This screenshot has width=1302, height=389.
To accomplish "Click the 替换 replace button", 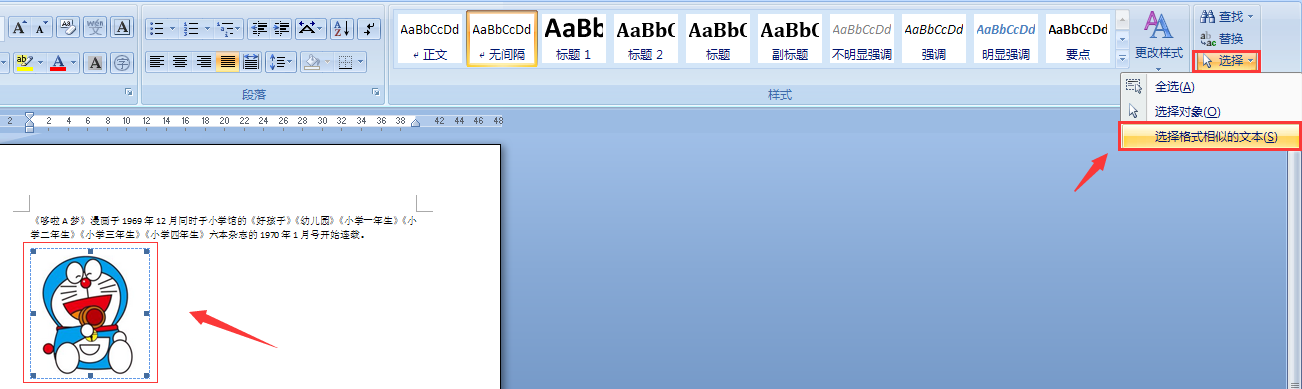I will click(1222, 38).
